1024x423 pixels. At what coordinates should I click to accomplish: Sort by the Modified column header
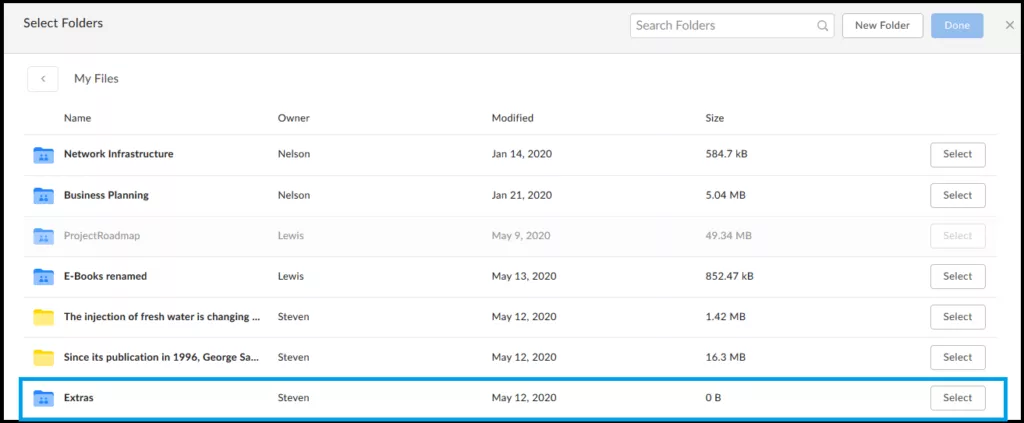513,118
